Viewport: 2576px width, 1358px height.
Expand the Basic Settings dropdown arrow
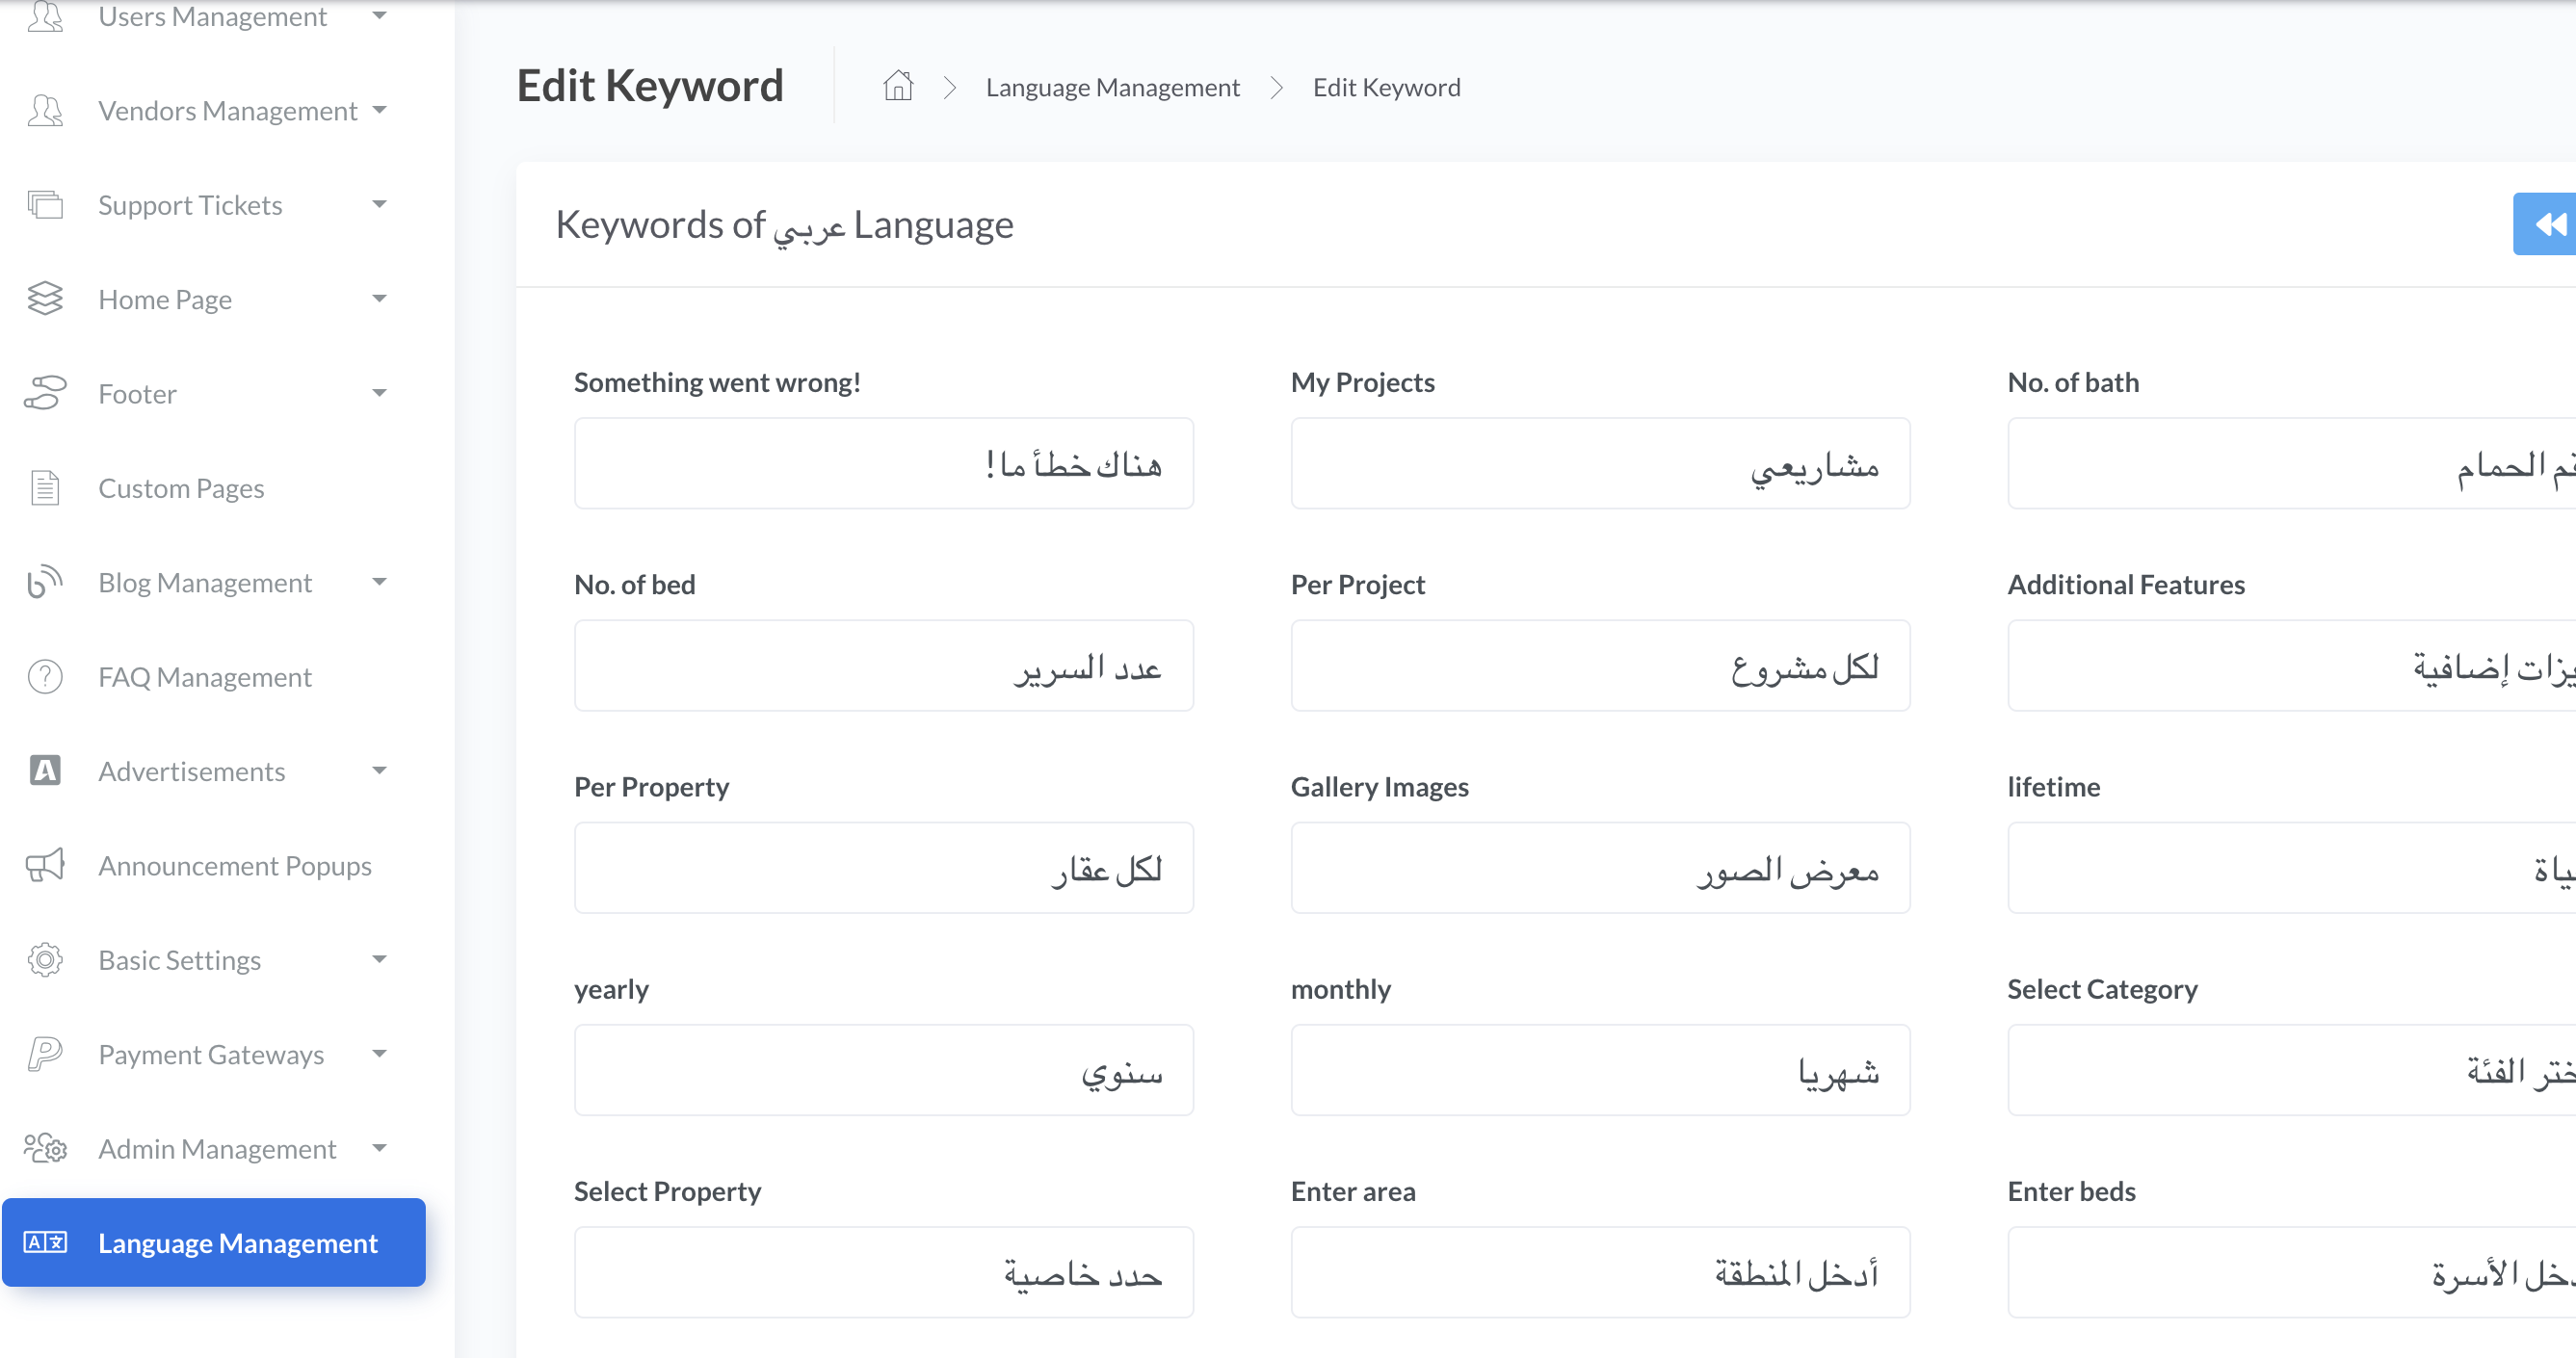[379, 960]
